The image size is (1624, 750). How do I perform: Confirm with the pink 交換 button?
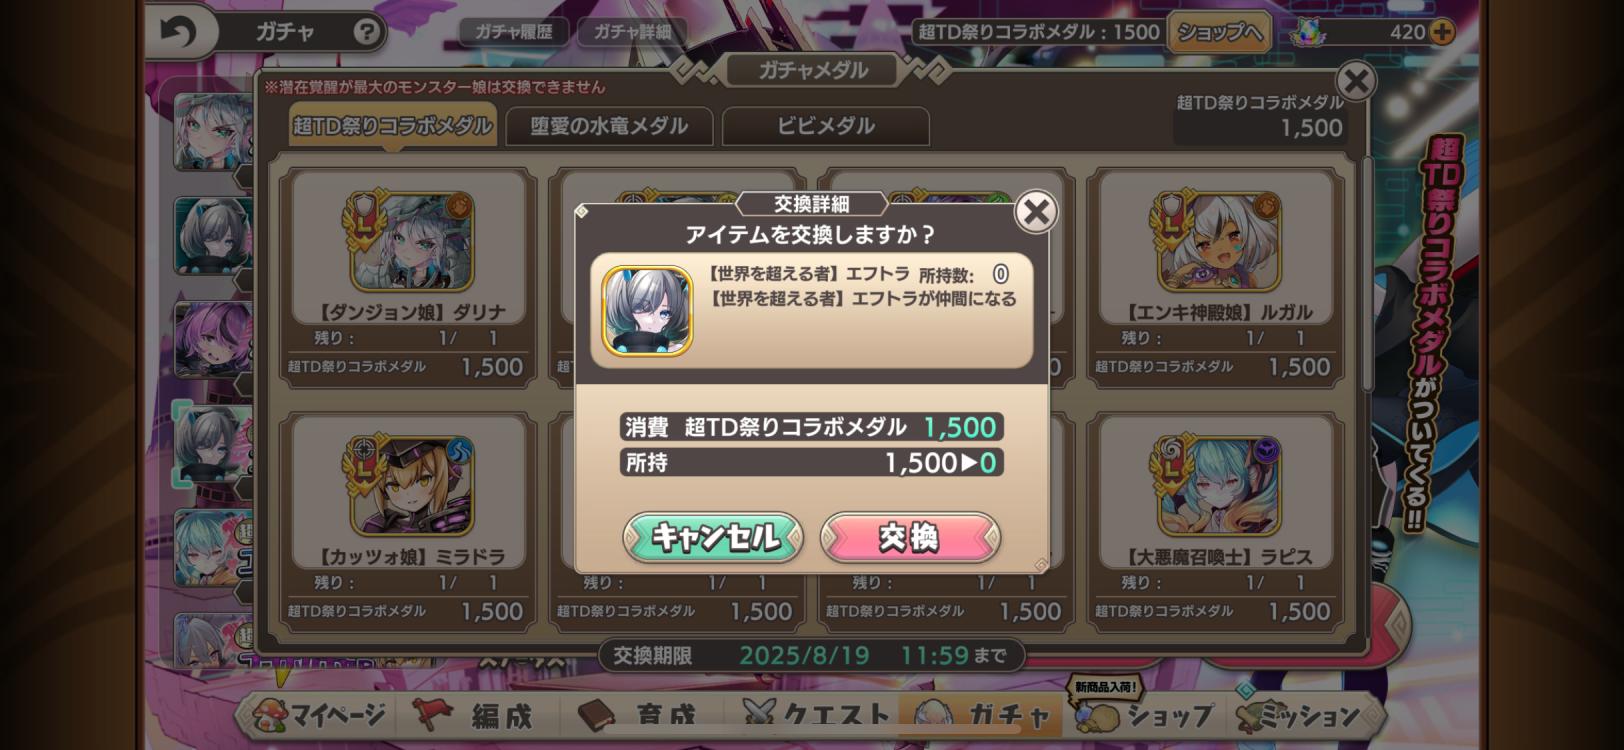tap(910, 538)
